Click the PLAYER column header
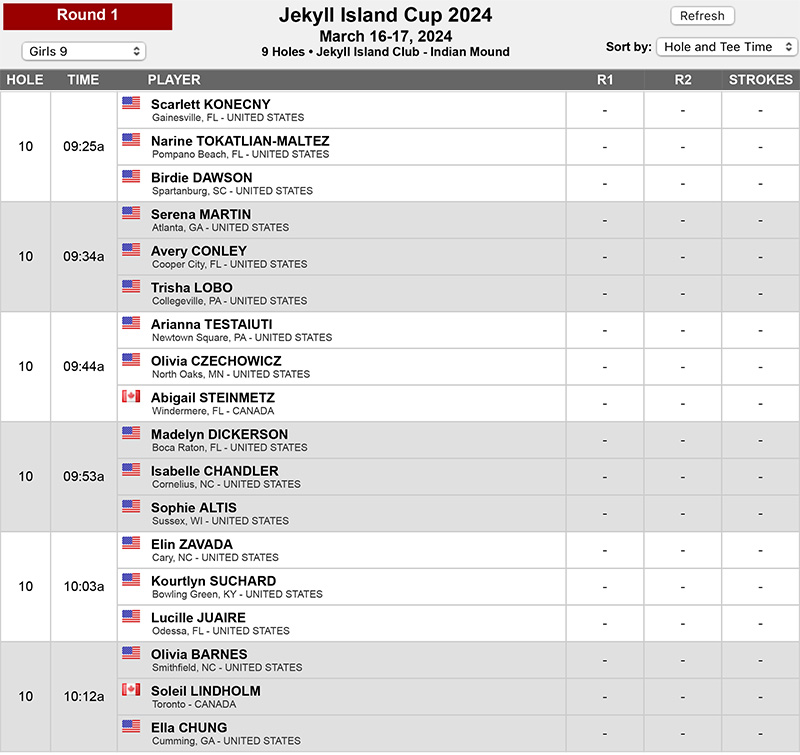The height and width of the screenshot is (755, 800). [174, 80]
